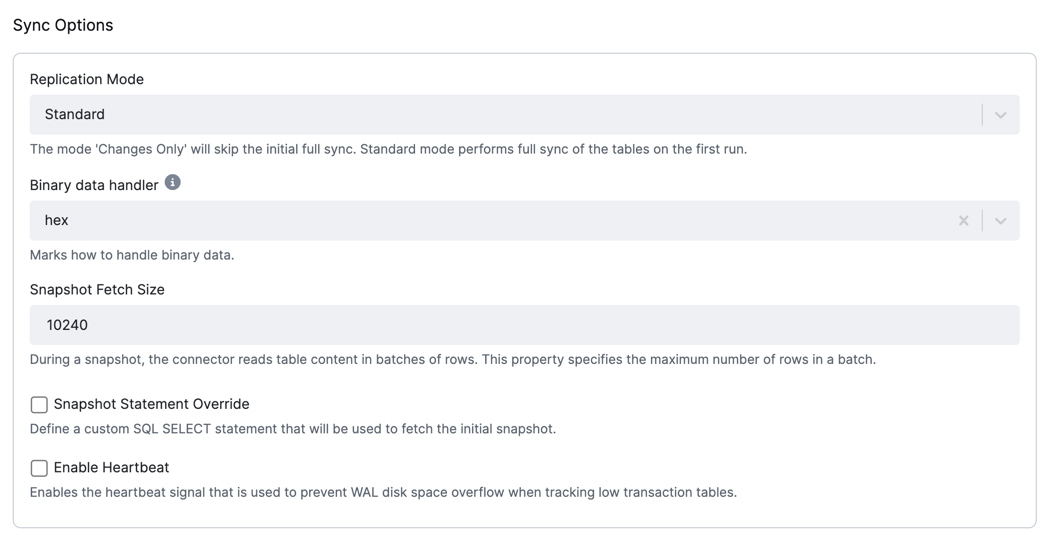The width and height of the screenshot is (1049, 548).
Task: Open the Standard replication mode combo box
Action: 524,114
